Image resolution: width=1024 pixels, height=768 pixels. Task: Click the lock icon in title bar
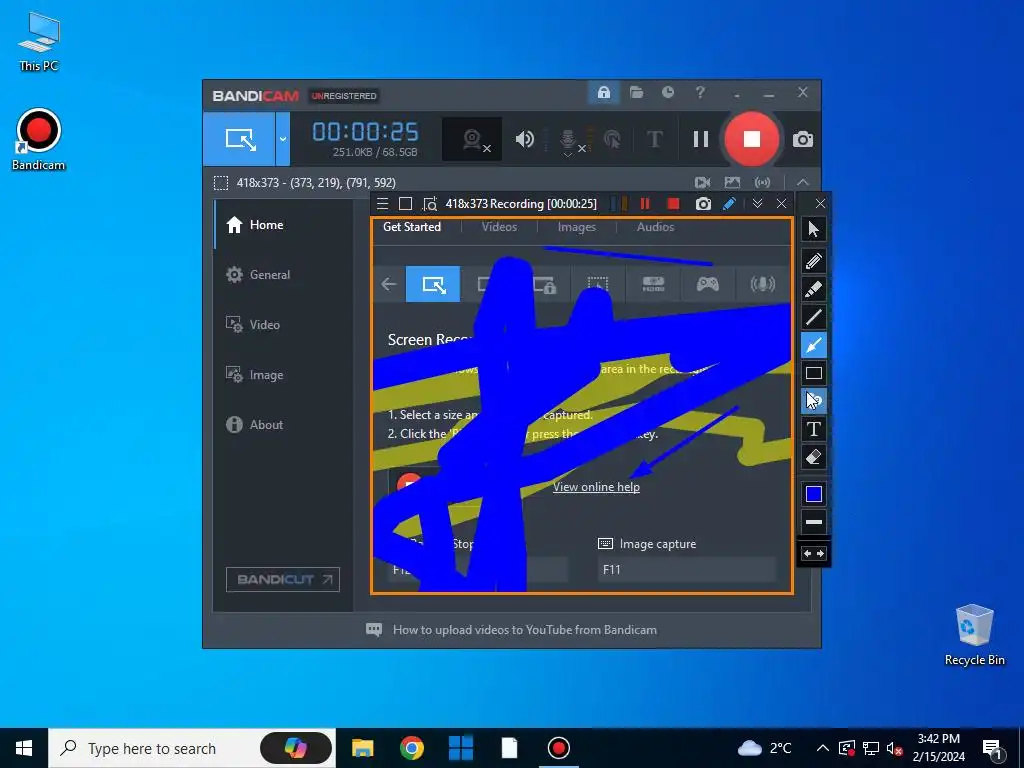click(x=603, y=93)
